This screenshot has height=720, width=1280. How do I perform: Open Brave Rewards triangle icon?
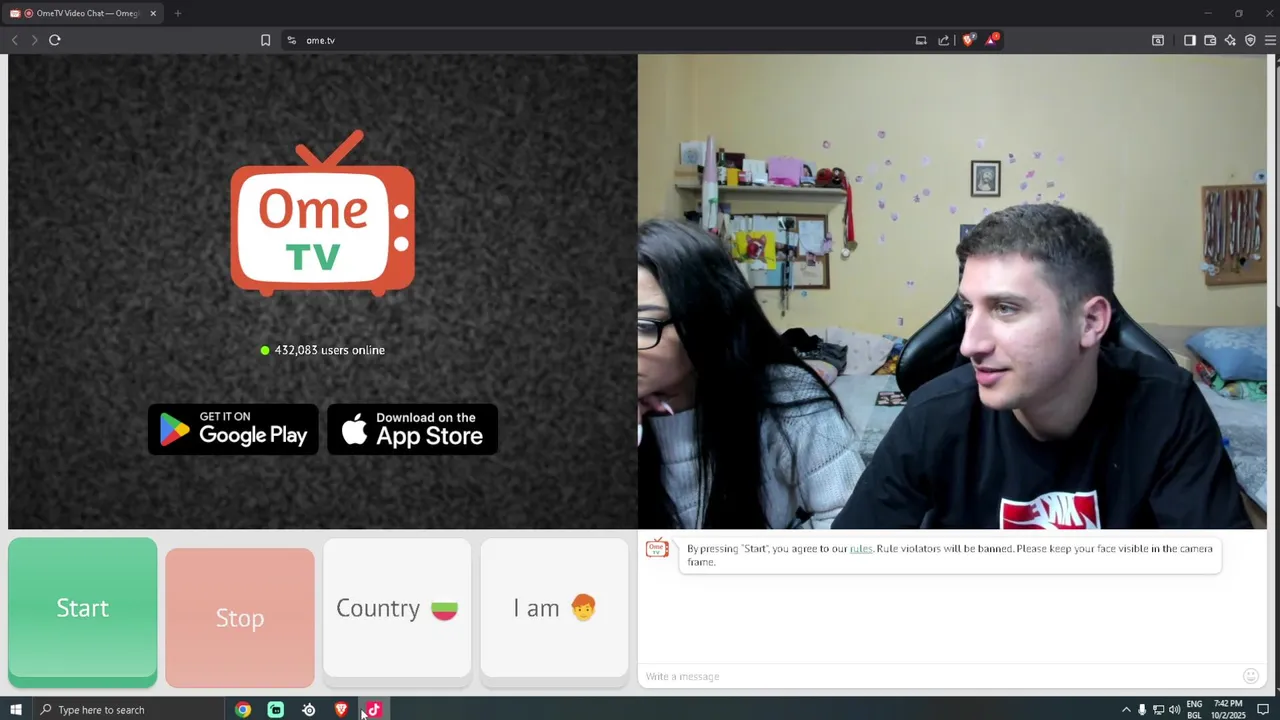click(x=991, y=40)
